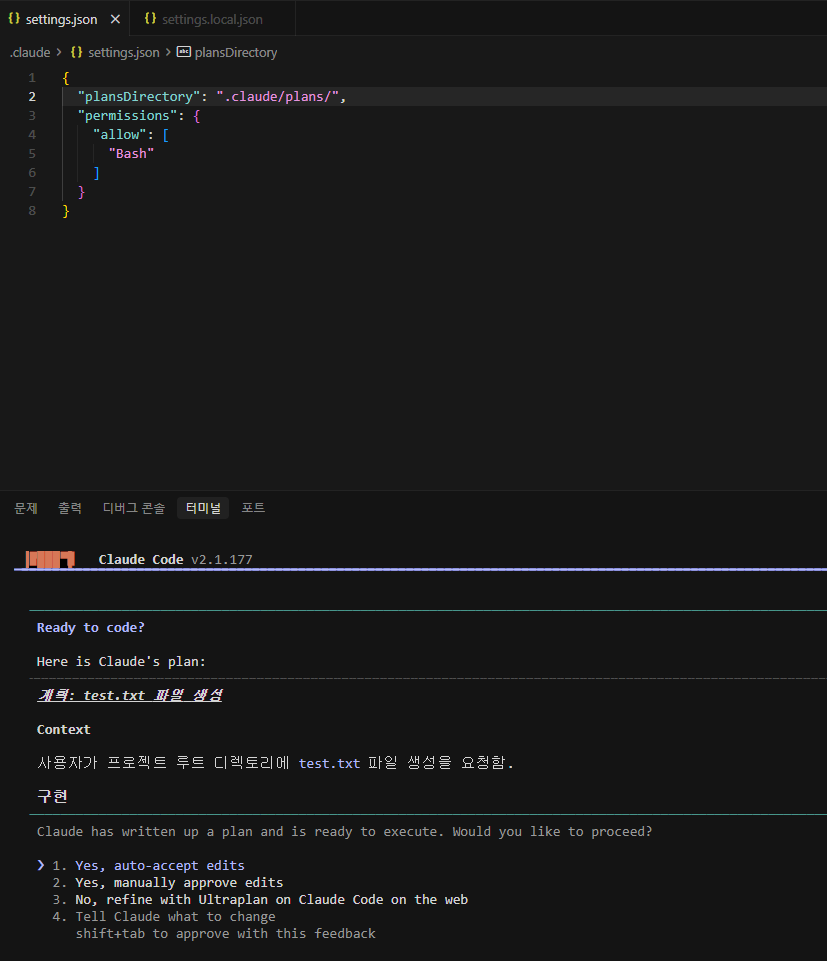827x961 pixels.
Task: Click line number 2 in the gutter
Action: tap(32, 97)
